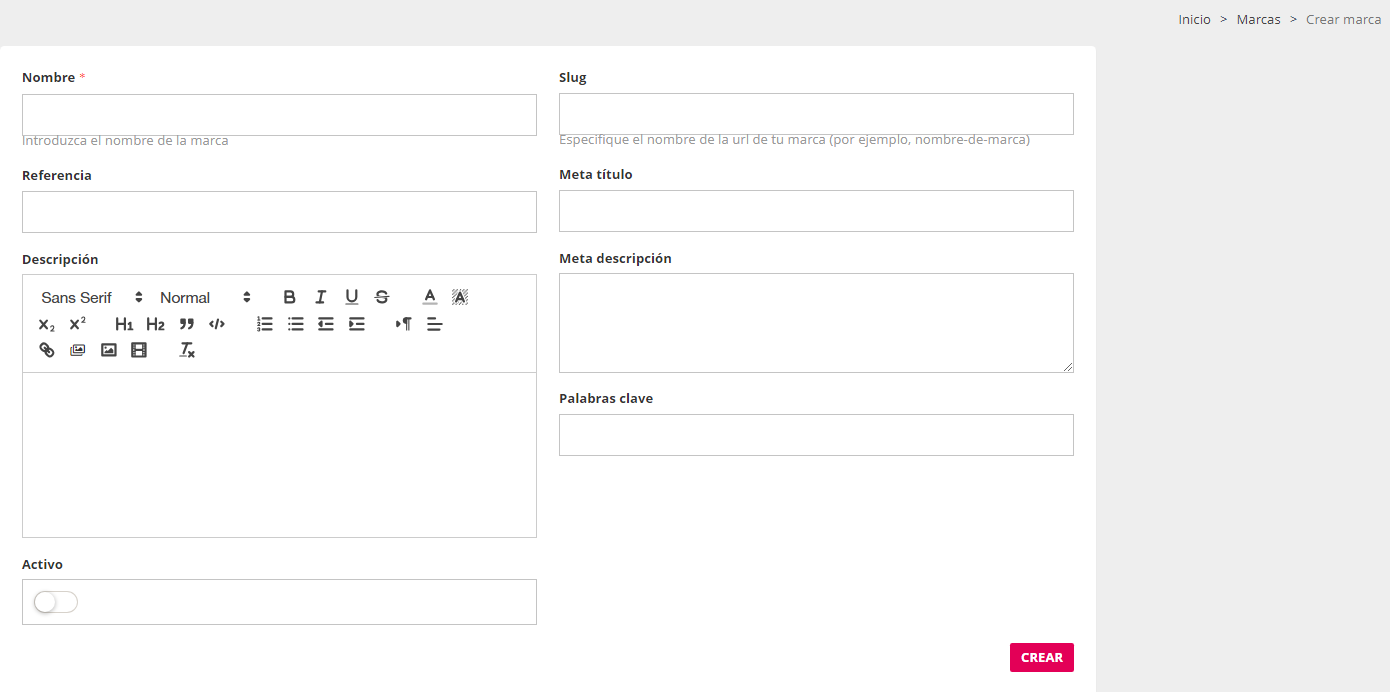Viewport: 1390px width, 692px height.
Task: Insert a code block in the editor
Action: point(217,324)
